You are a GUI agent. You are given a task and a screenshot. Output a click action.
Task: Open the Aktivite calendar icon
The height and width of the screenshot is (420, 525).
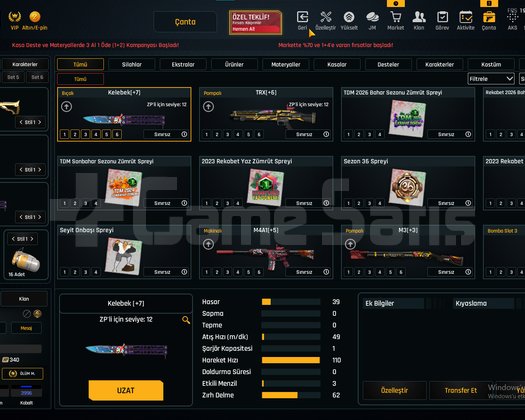466,17
